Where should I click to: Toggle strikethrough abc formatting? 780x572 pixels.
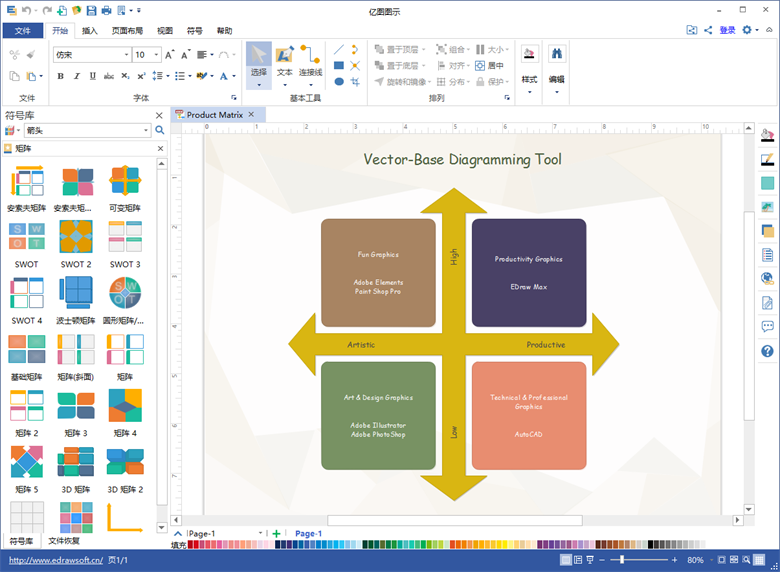coord(109,76)
